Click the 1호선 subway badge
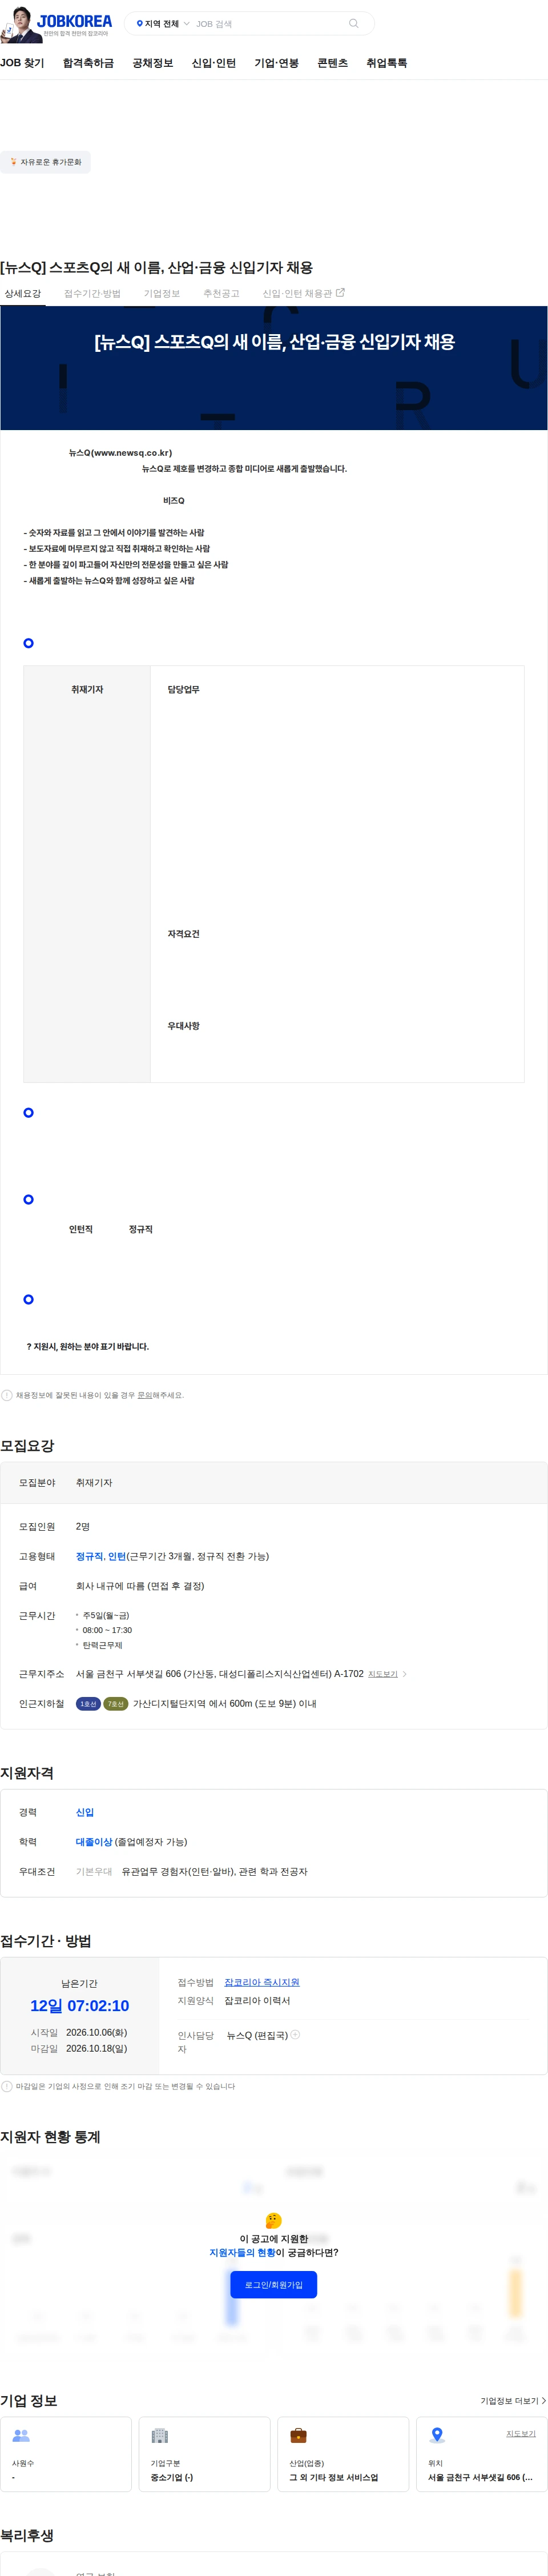Screen dimensions: 548x2576 (88, 1704)
